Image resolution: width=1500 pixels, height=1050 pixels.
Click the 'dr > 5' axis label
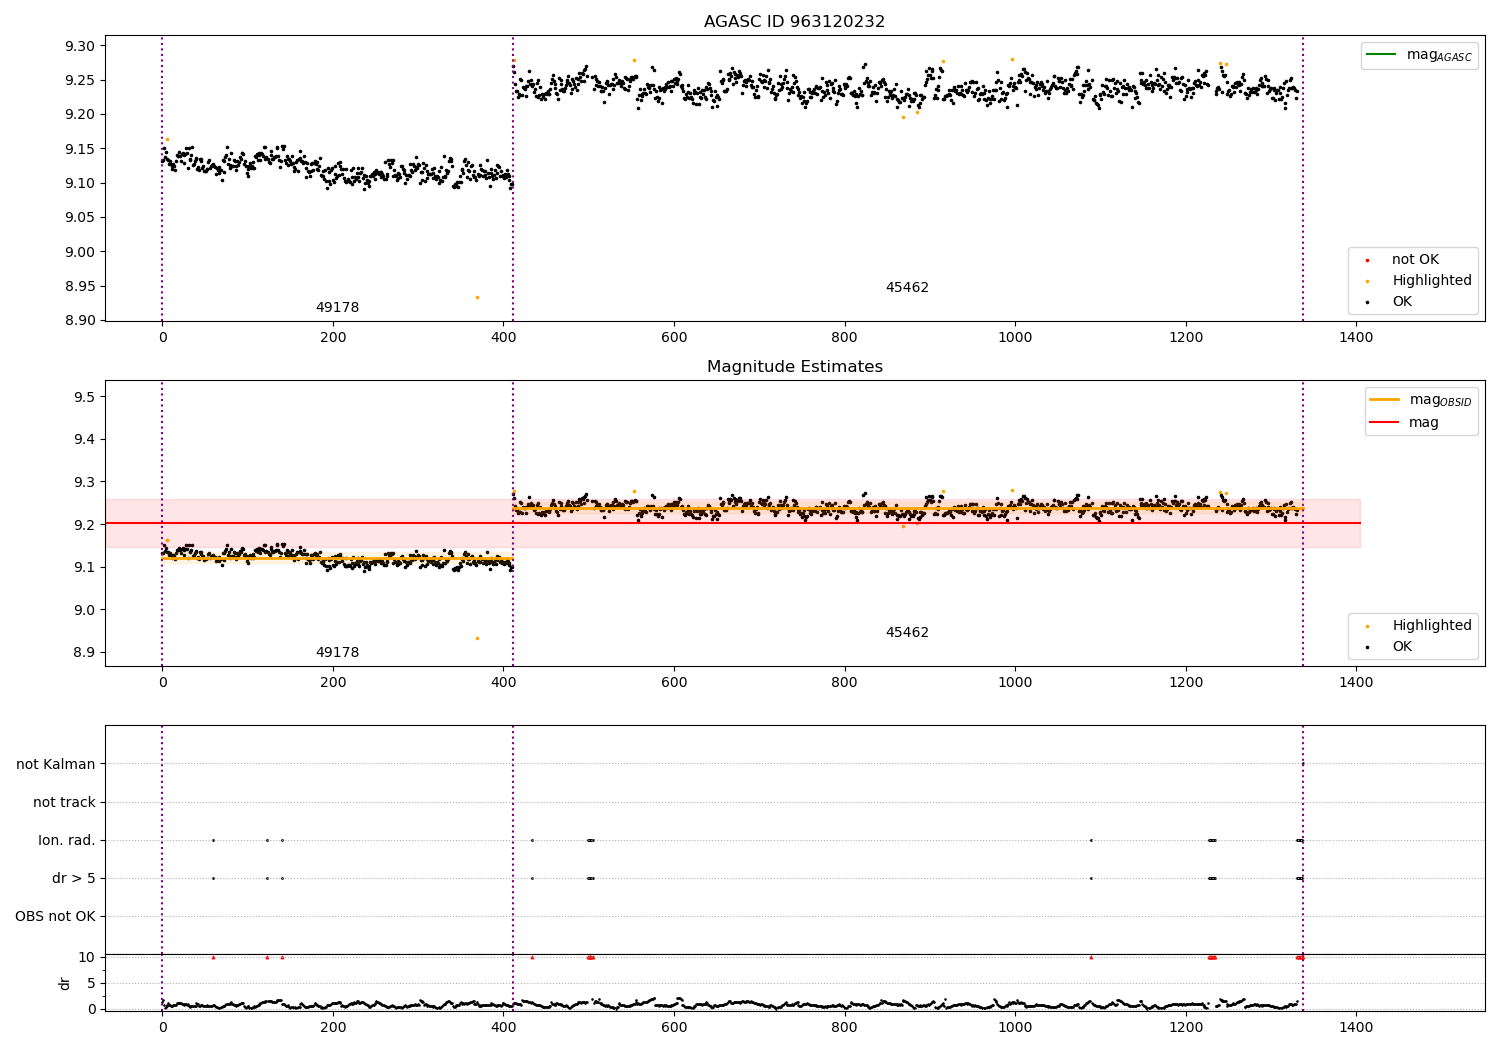pos(74,879)
